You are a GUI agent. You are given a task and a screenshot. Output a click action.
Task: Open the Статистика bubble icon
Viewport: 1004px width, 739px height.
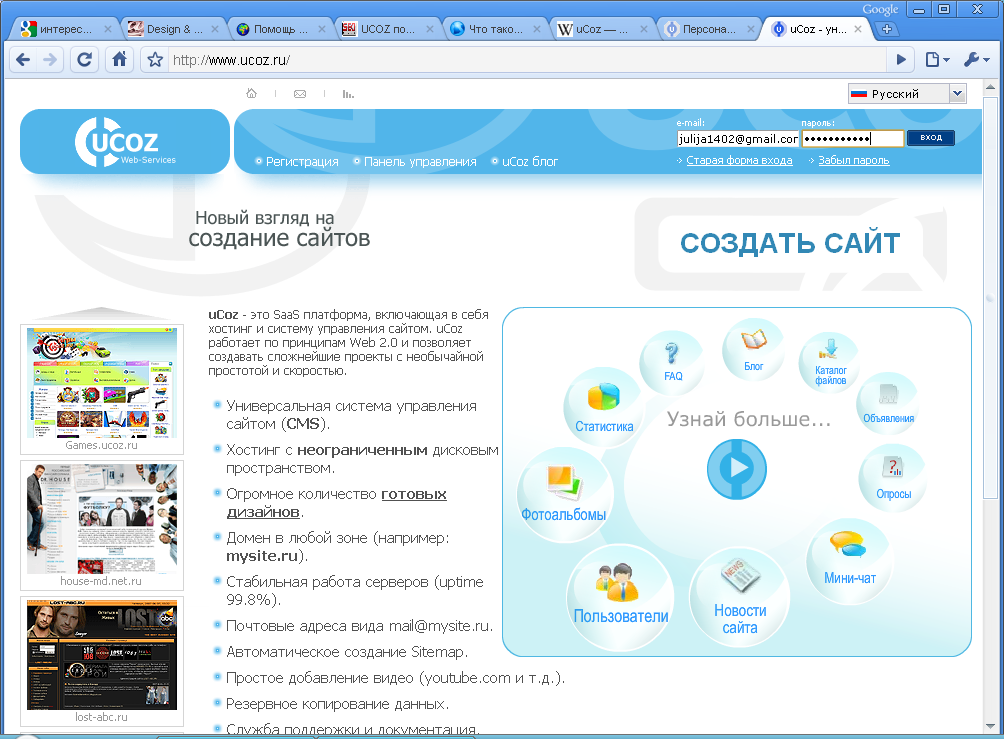603,406
